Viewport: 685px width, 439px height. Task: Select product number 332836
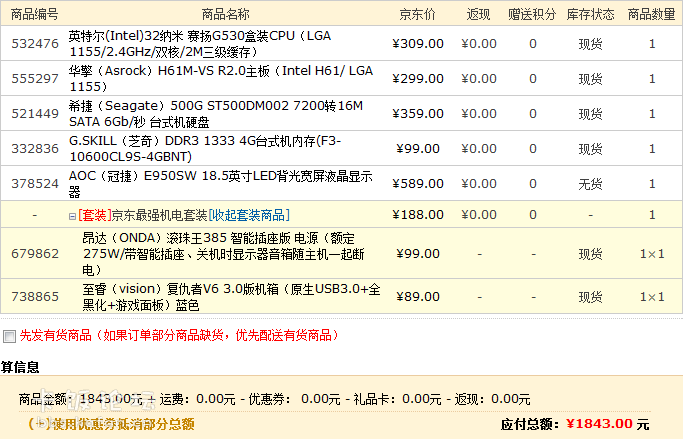[35, 149]
